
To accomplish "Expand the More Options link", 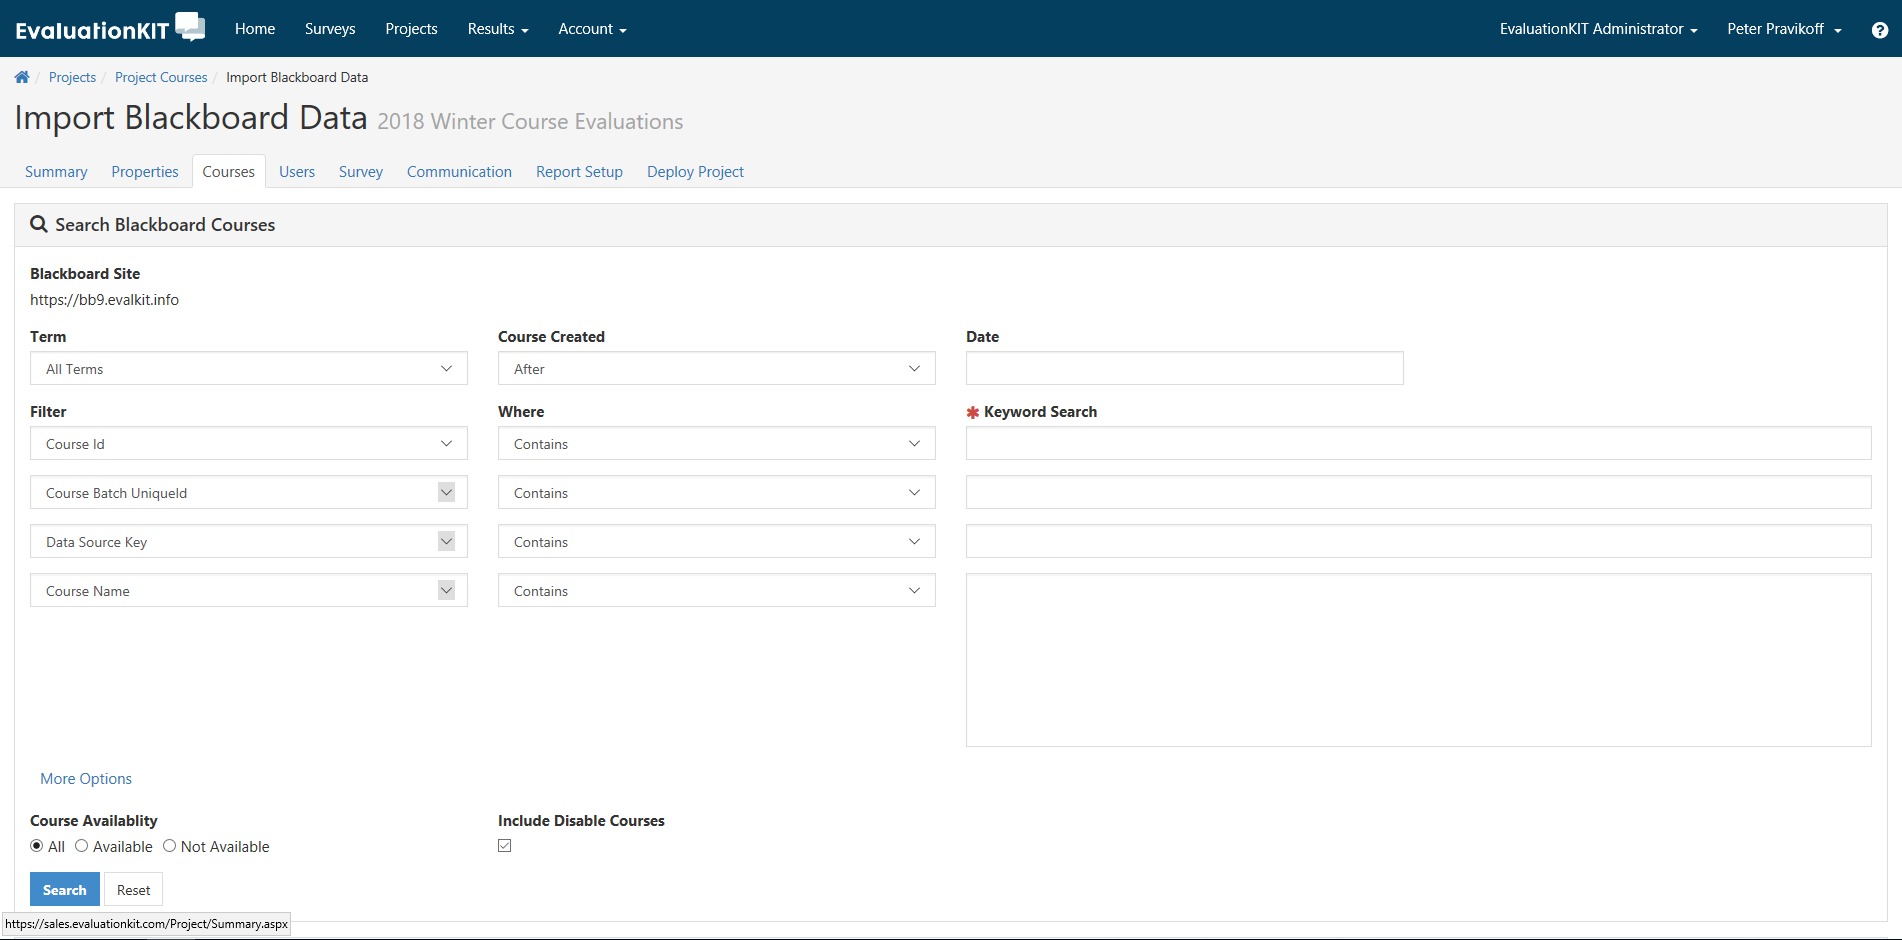I will pos(86,779).
